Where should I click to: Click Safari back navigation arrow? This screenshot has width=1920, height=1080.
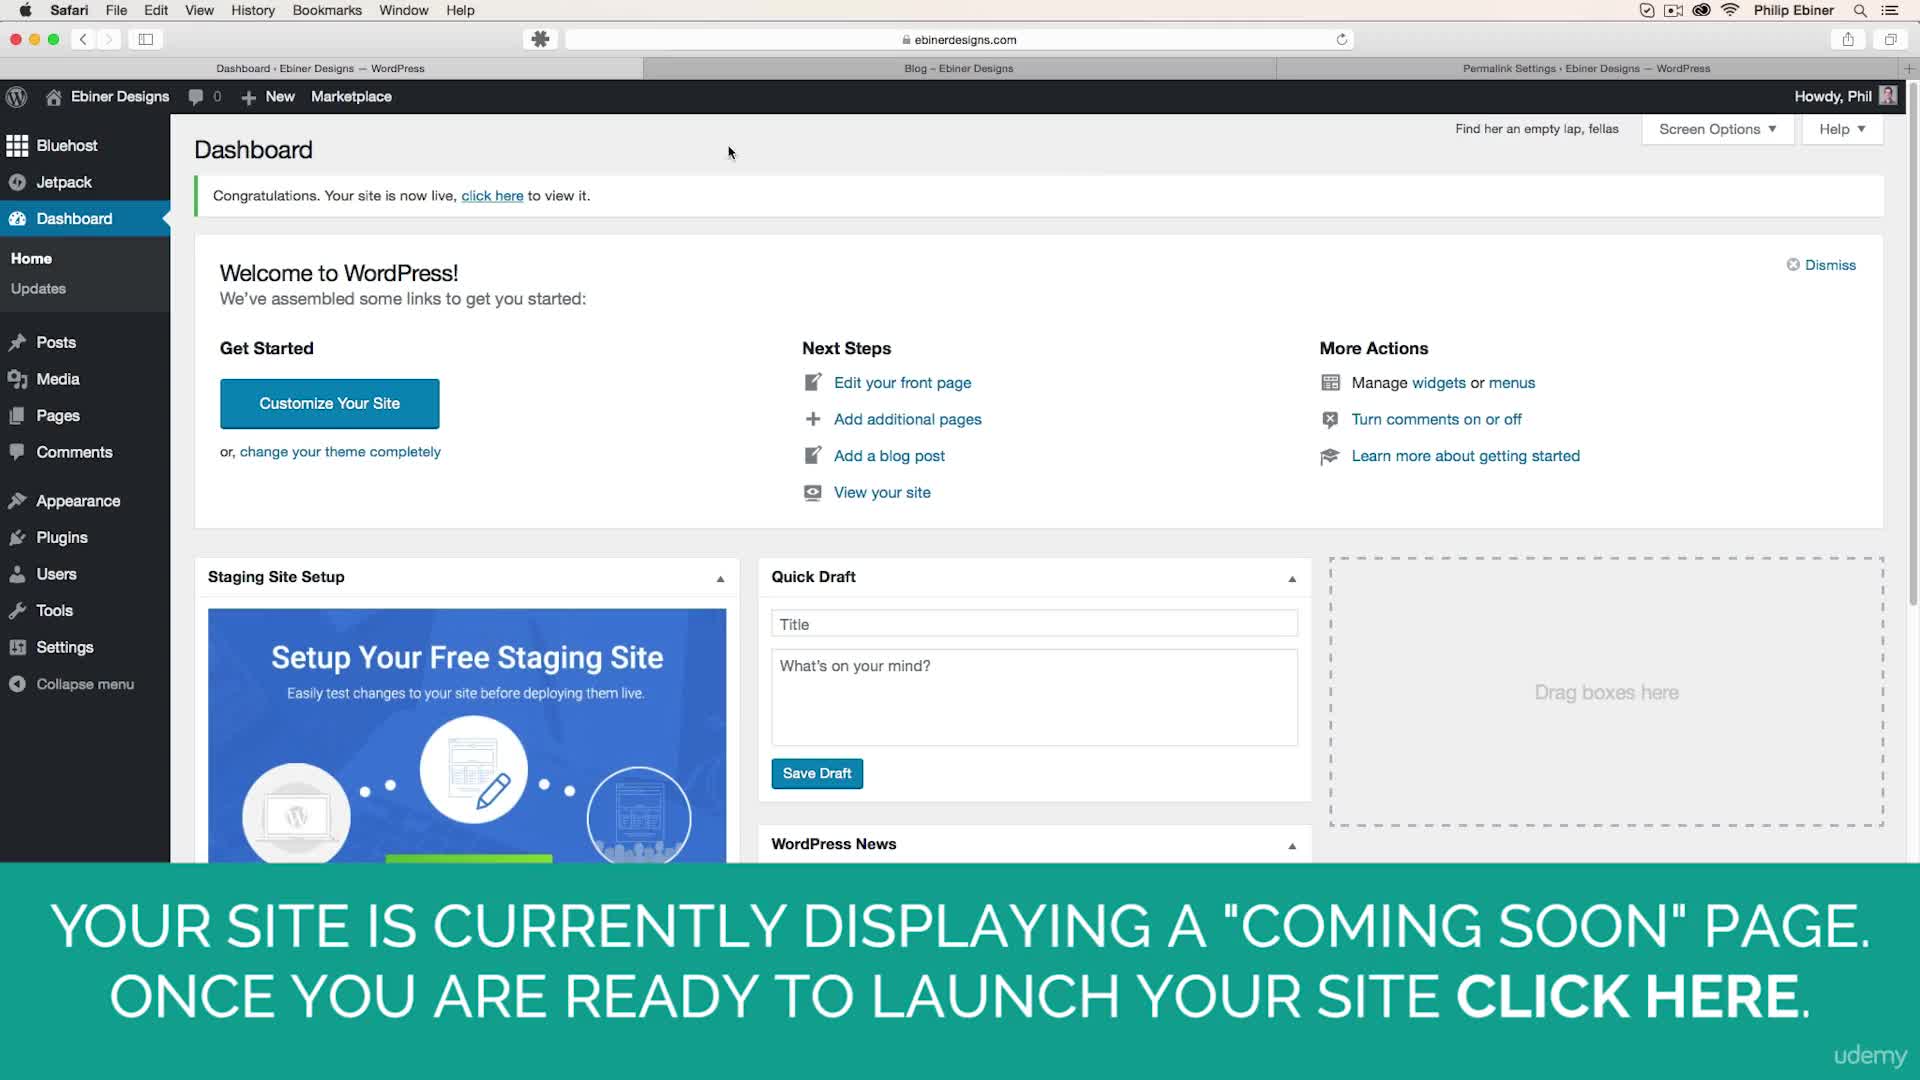tap(83, 39)
